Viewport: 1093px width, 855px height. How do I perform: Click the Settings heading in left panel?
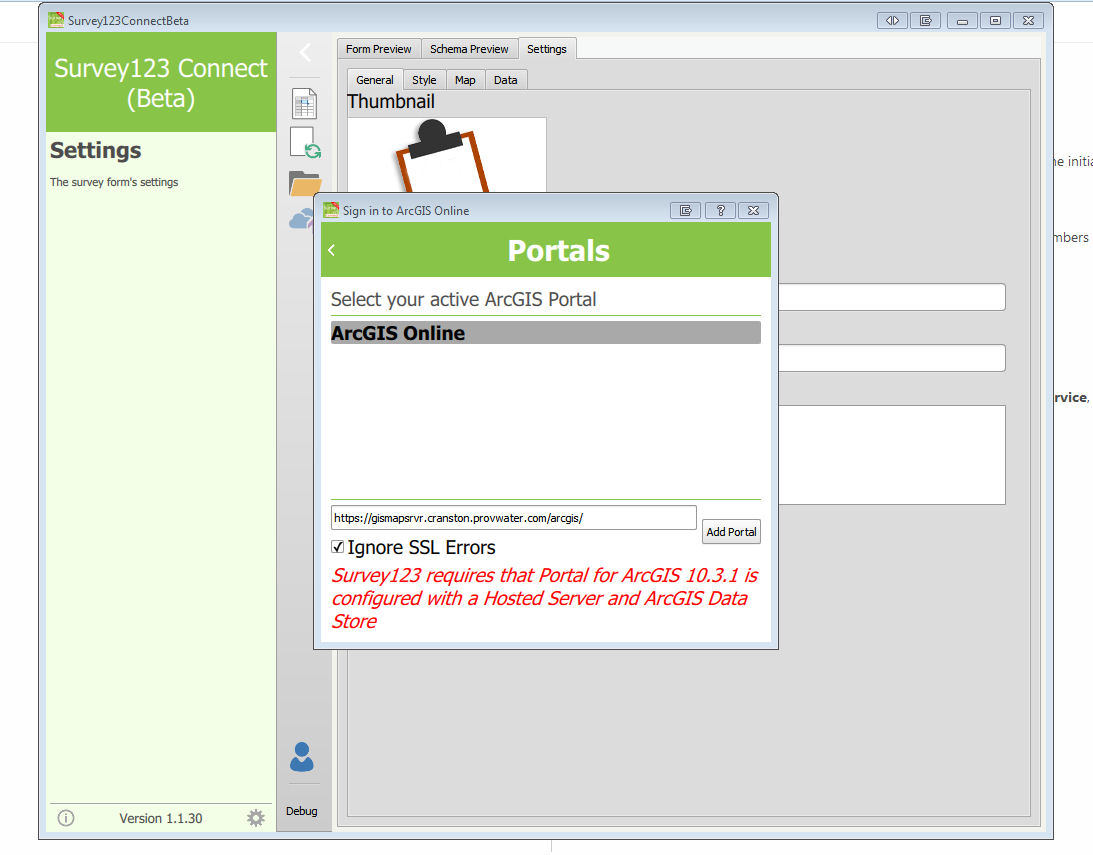(x=96, y=151)
